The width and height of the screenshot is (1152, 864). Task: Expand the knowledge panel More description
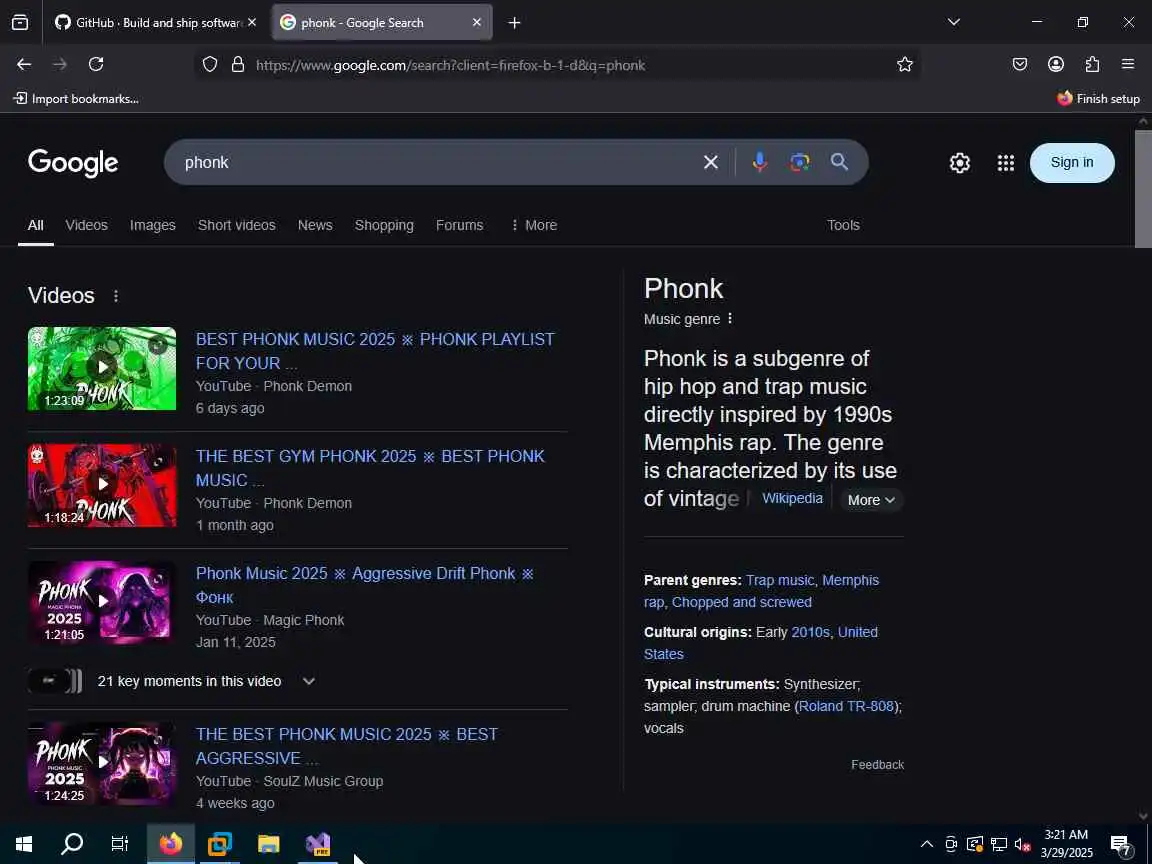point(871,500)
